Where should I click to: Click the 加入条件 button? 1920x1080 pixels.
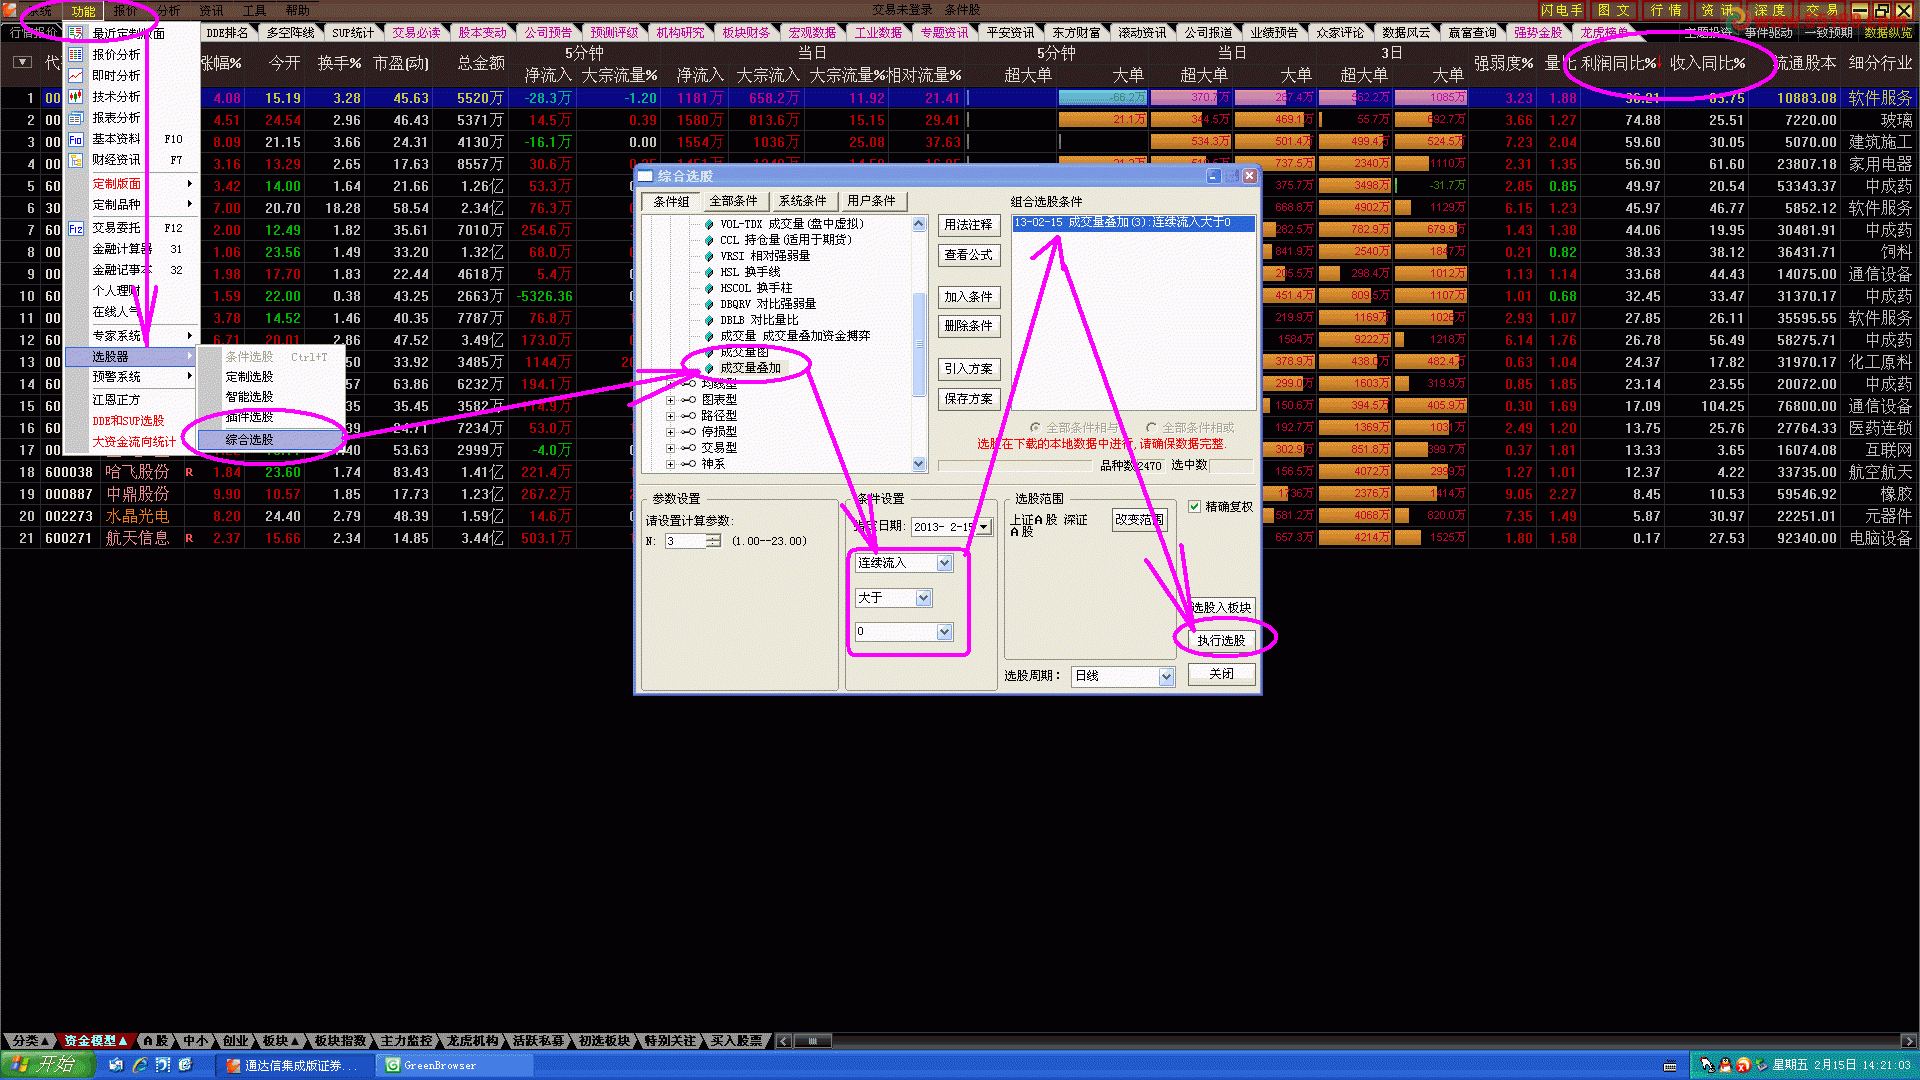point(968,297)
